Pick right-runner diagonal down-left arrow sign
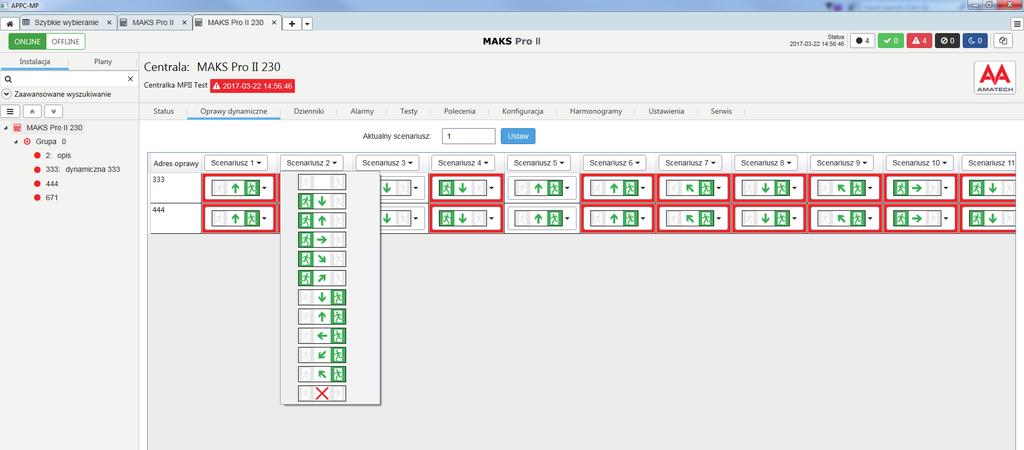This screenshot has height=450, width=1024. click(322, 355)
